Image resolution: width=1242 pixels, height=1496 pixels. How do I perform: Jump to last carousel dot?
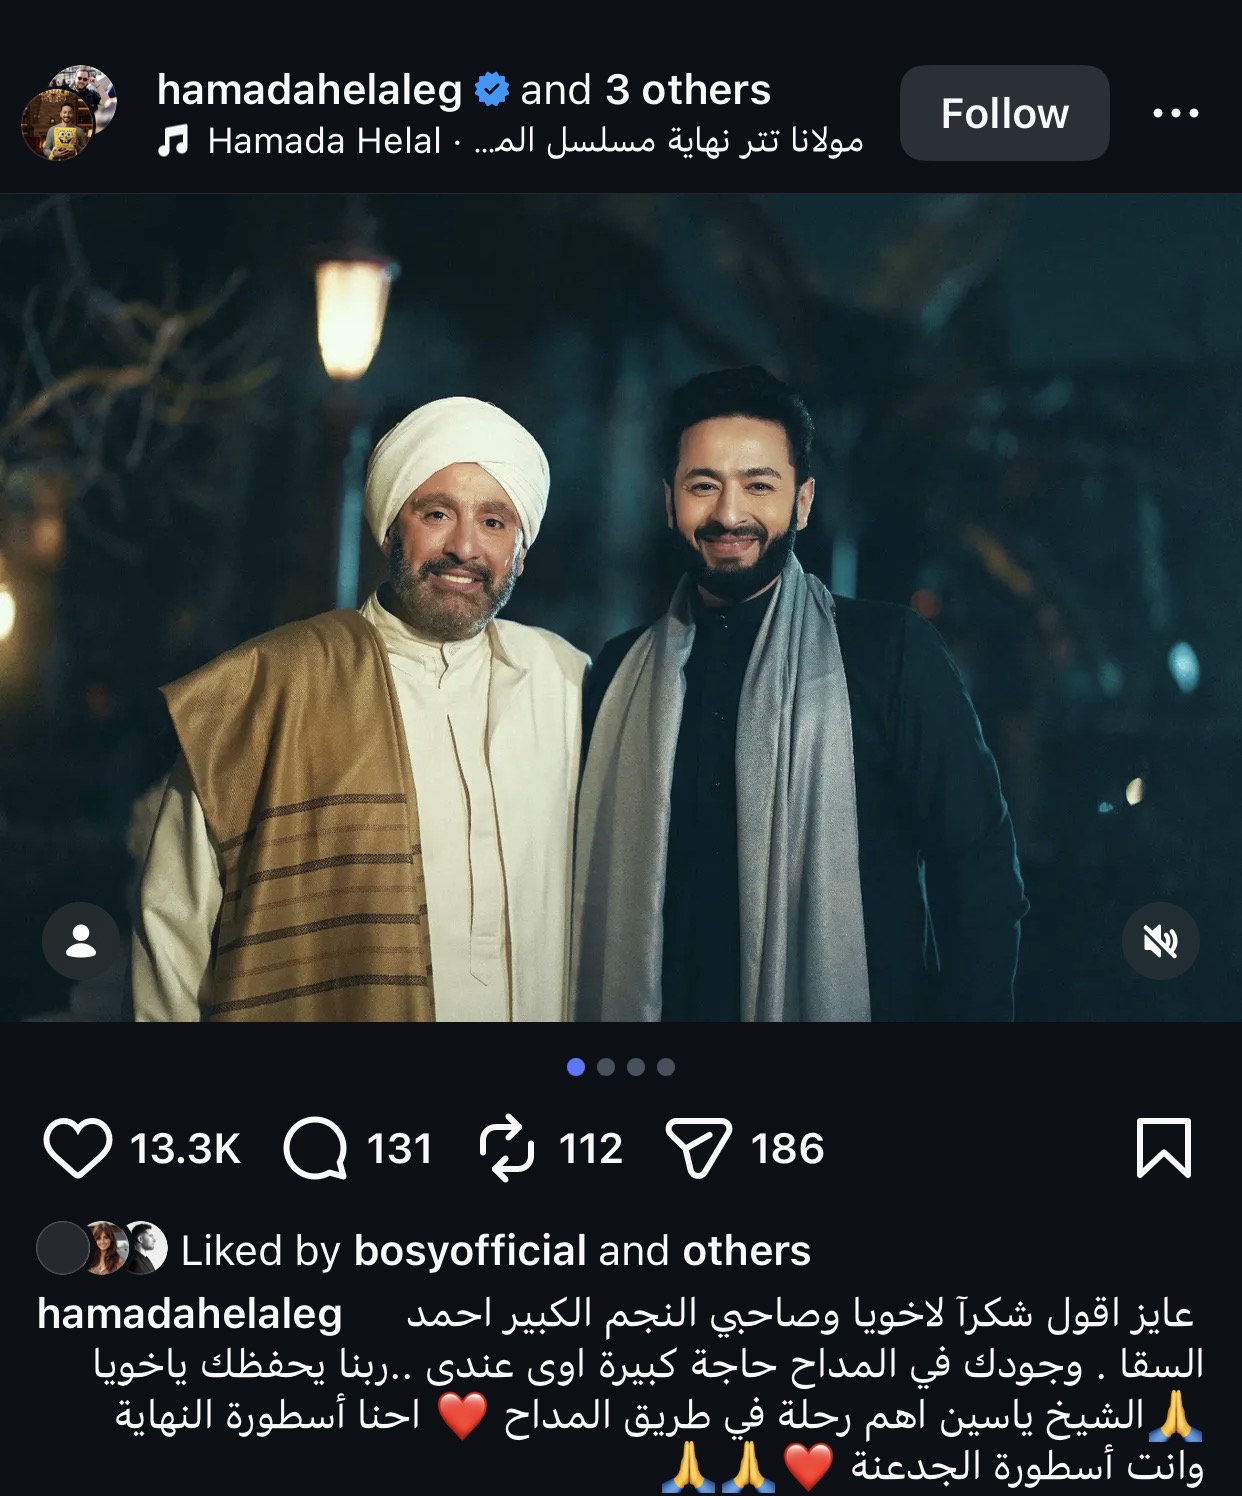(666, 1067)
